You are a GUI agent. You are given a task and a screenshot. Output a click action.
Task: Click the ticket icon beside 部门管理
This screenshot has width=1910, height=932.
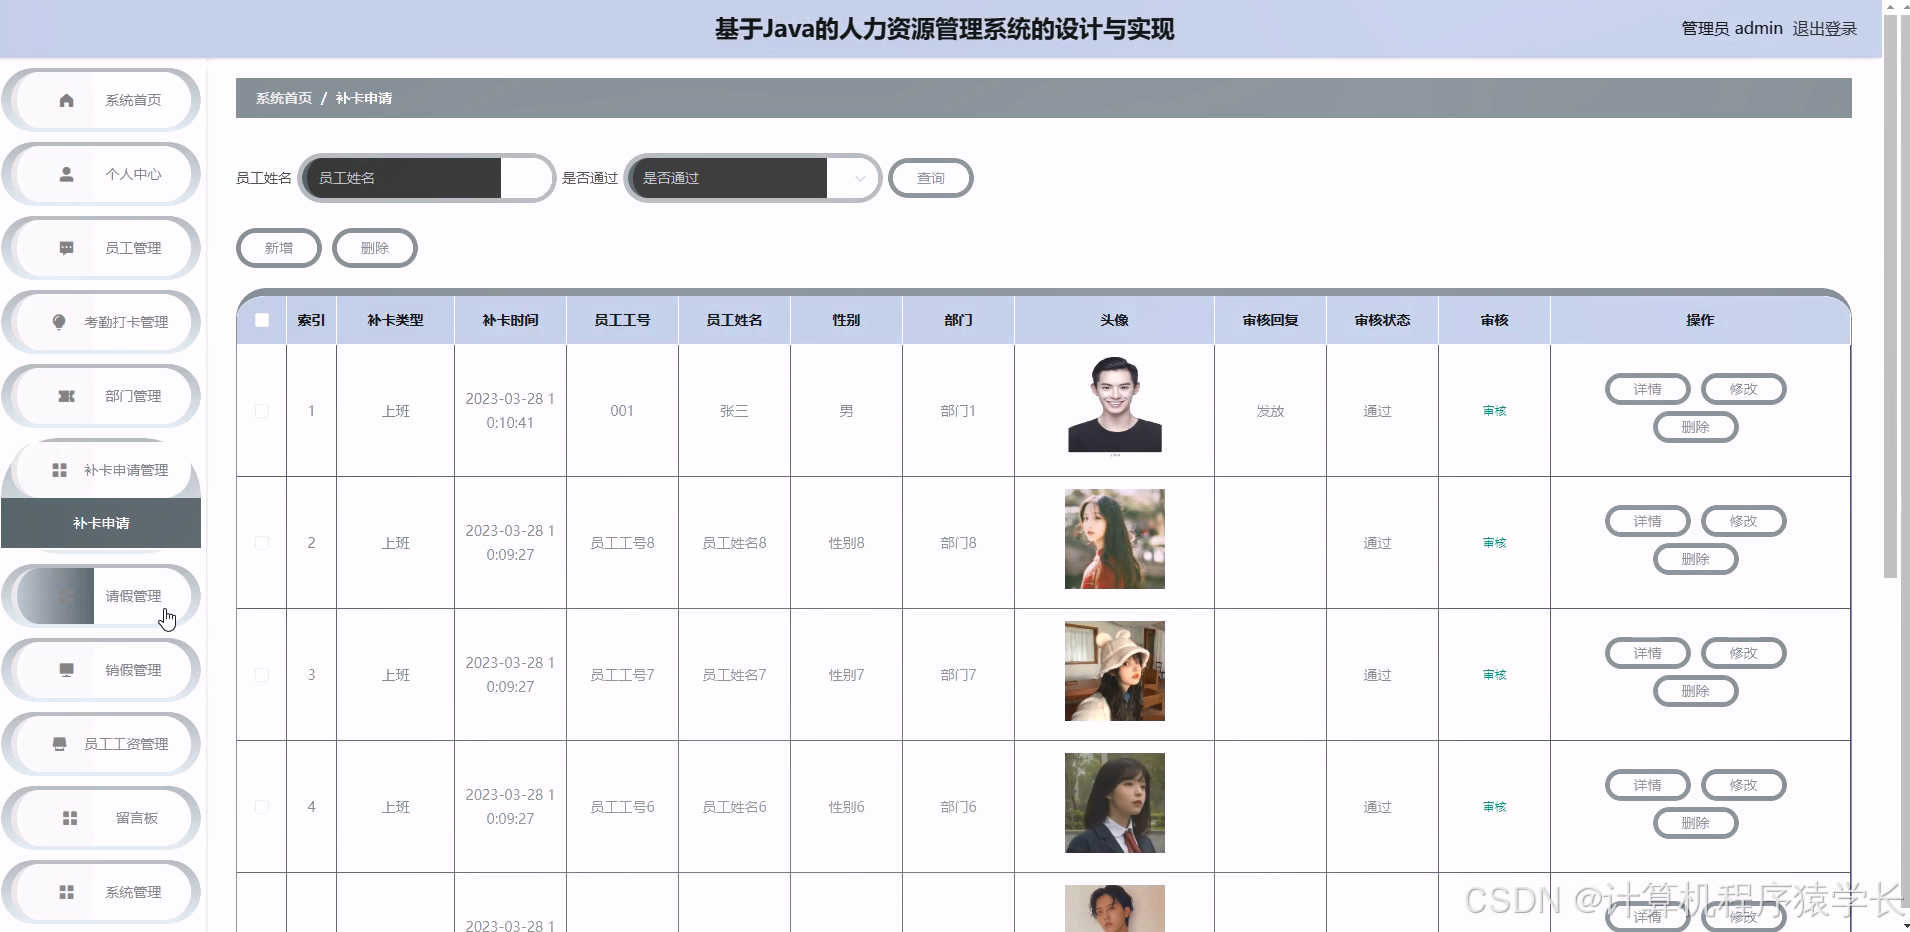pyautogui.click(x=66, y=396)
